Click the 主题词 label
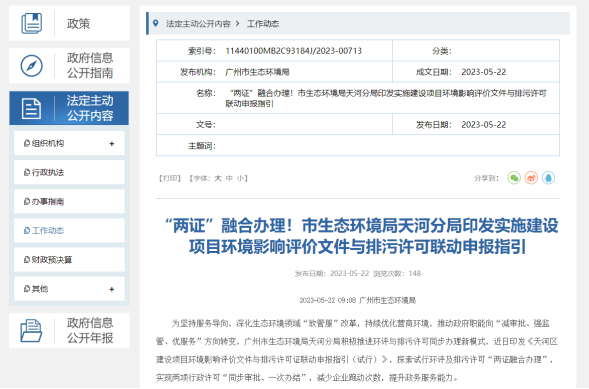Viewport: 589px width, 389px height. pos(202,146)
